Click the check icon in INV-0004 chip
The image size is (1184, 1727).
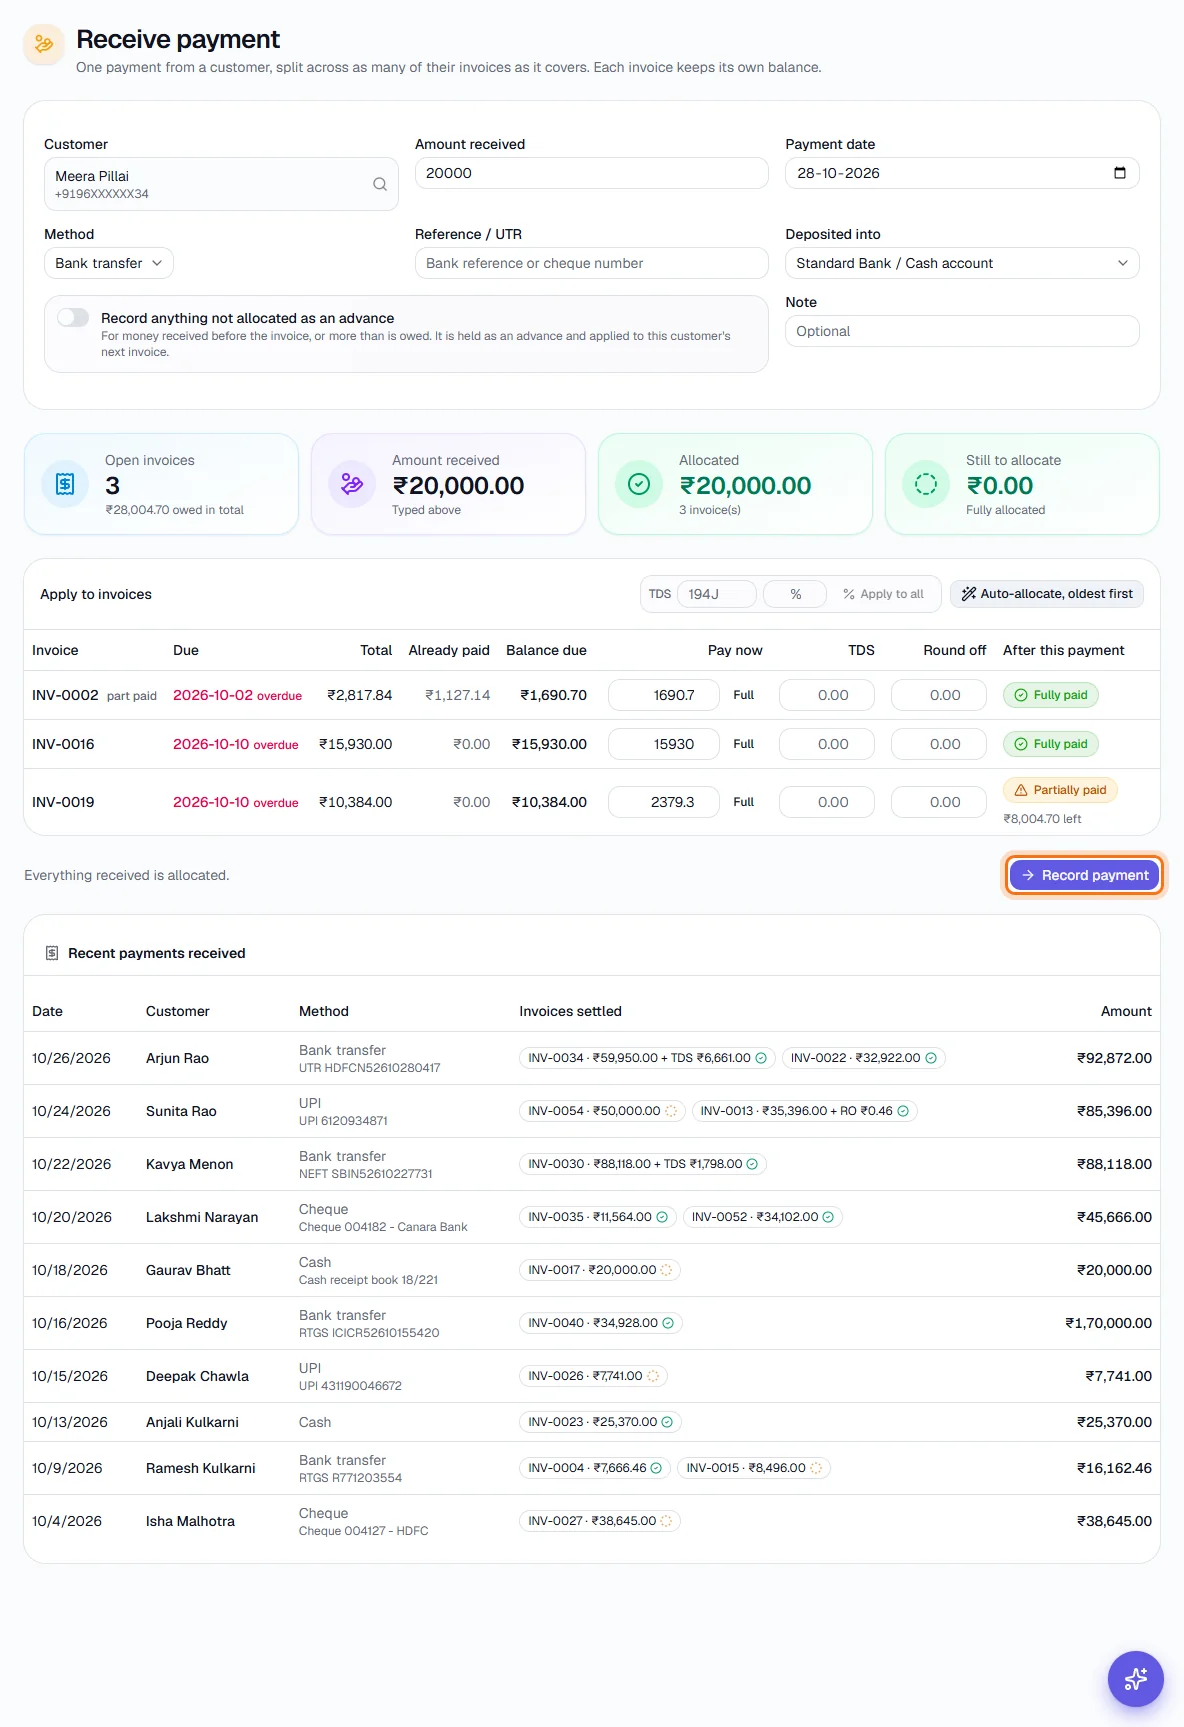pos(656,1468)
